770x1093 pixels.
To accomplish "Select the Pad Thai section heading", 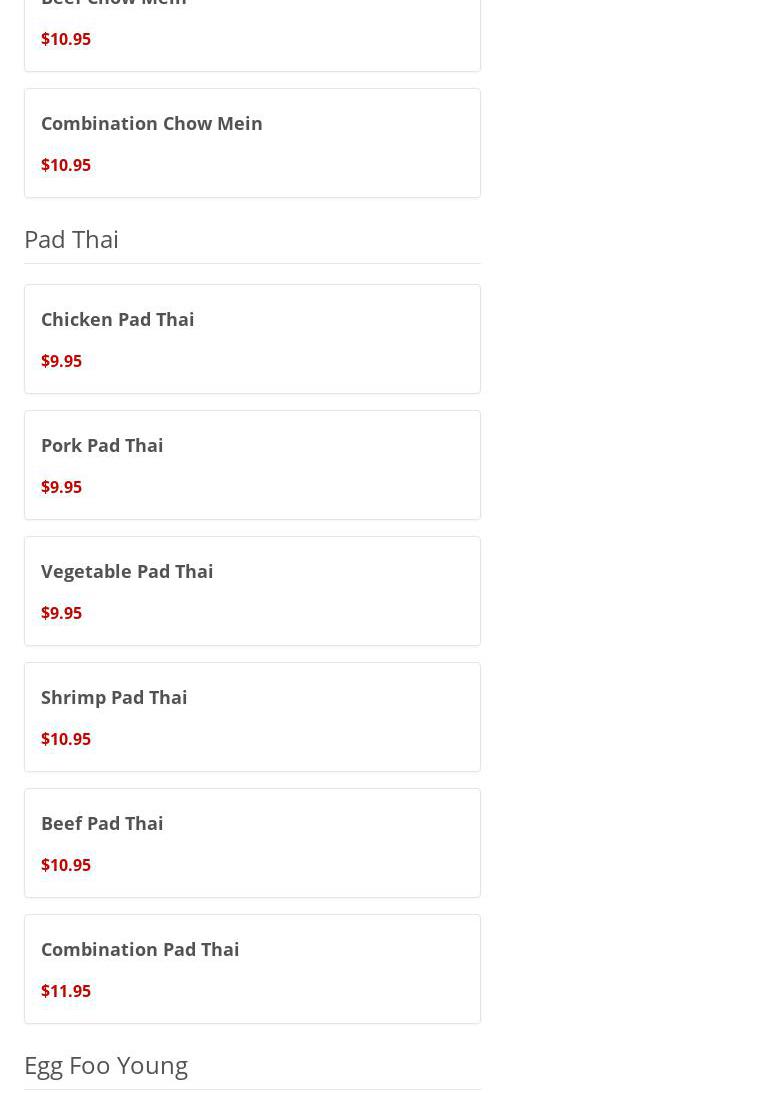I will tap(71, 239).
